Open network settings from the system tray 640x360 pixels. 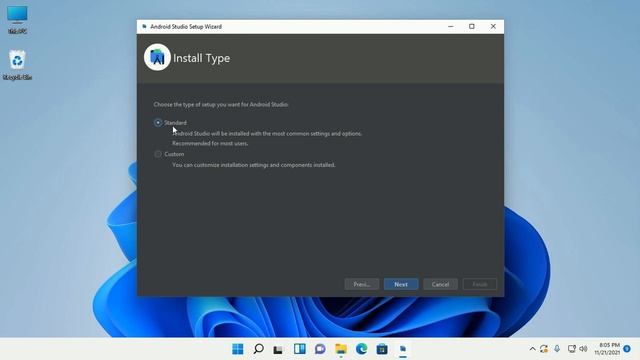coord(571,349)
